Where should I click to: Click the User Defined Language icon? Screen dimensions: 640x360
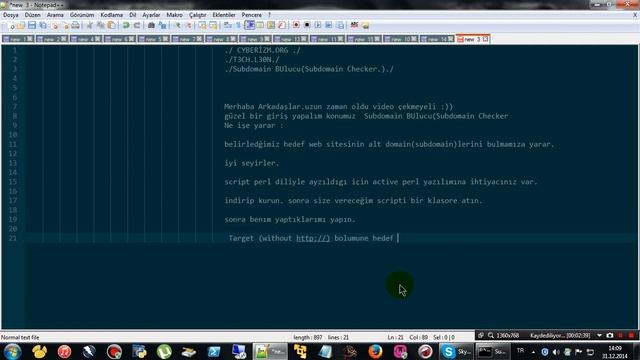(260, 25)
